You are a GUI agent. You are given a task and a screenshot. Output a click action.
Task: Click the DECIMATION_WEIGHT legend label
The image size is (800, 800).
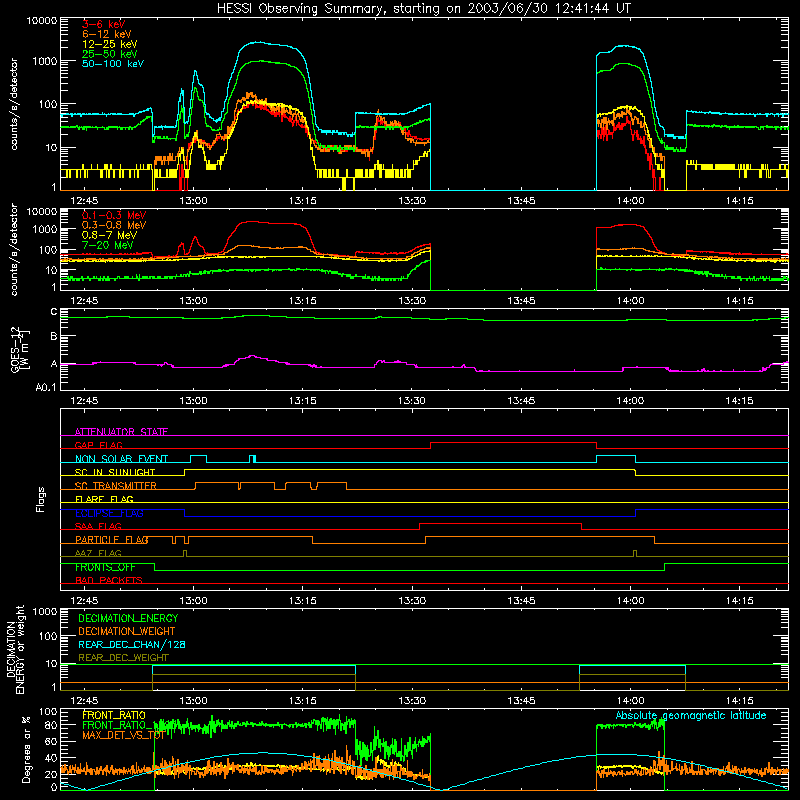point(127,631)
